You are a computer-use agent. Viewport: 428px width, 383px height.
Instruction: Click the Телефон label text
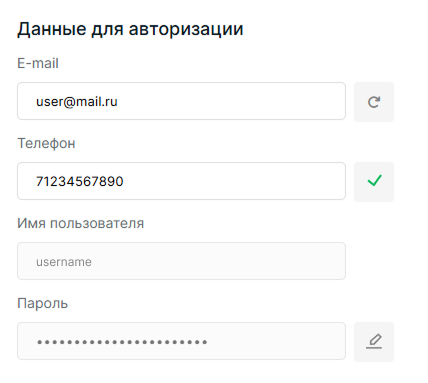coord(46,143)
